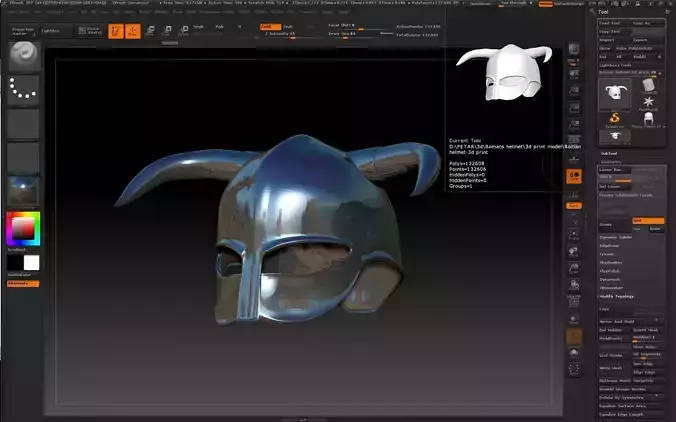Click the Export button in Tool palette

tap(648, 40)
